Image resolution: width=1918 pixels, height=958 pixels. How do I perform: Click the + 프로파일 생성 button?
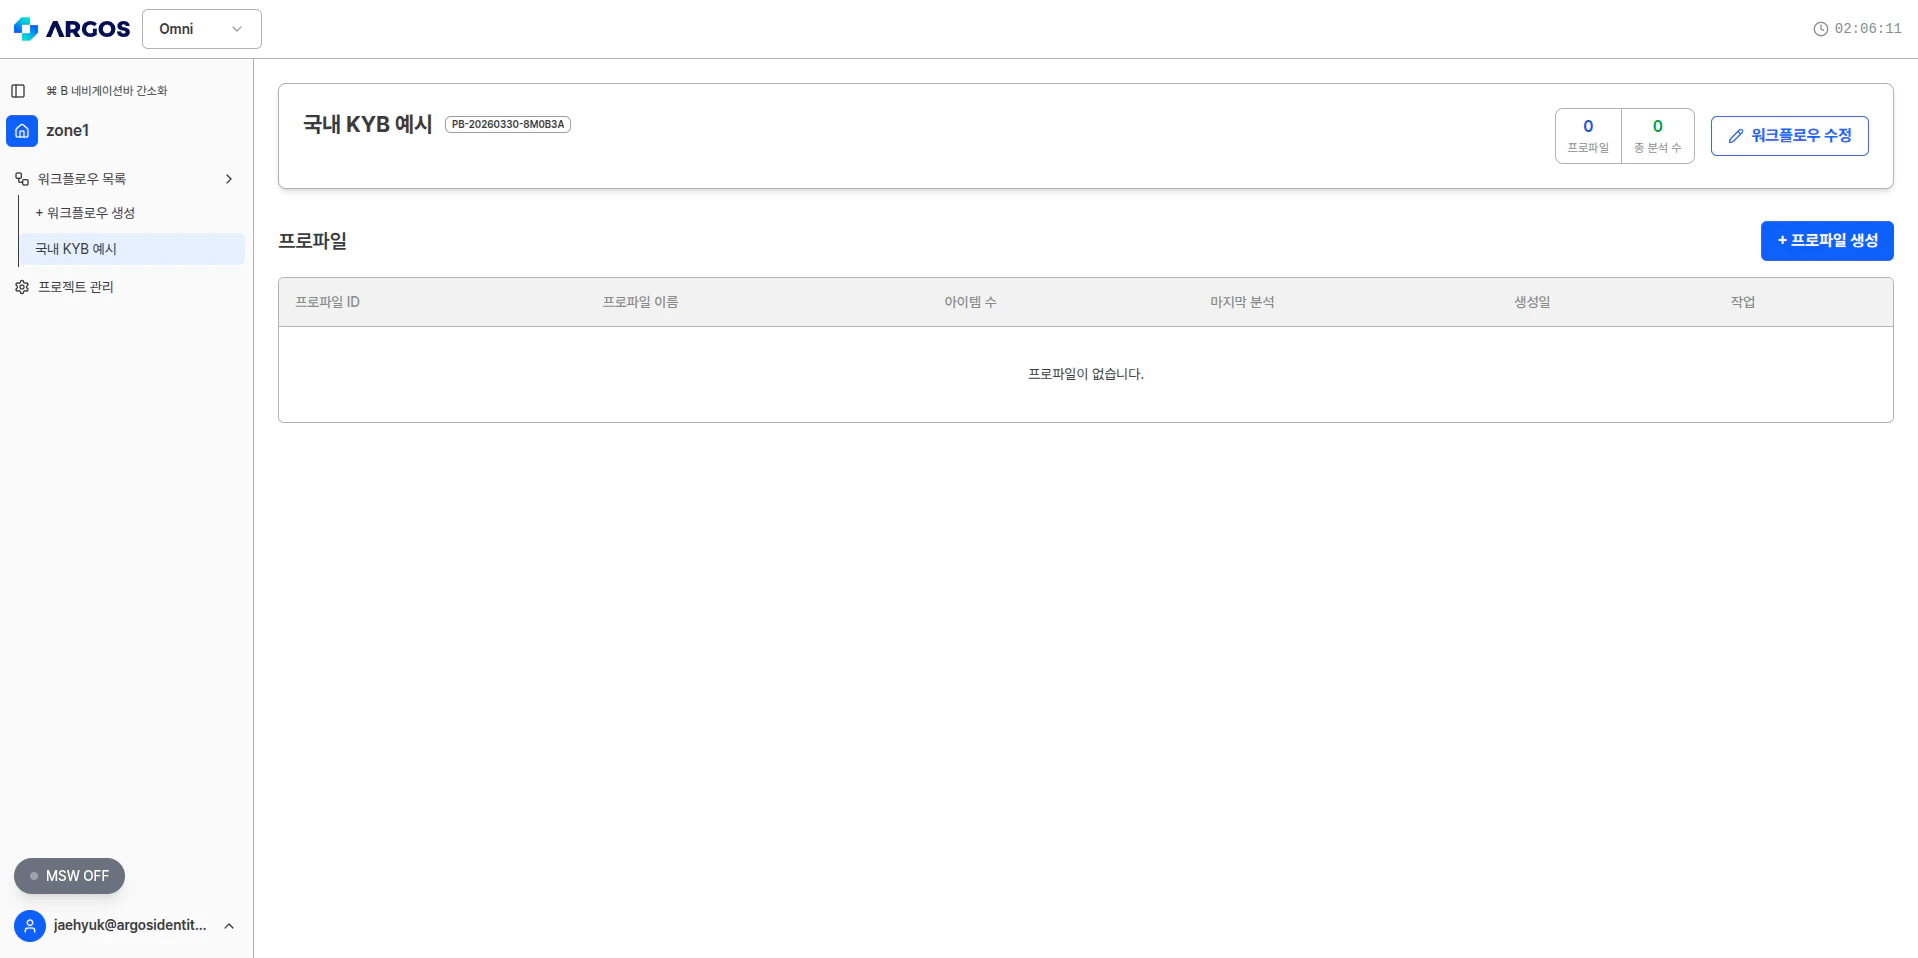(x=1827, y=241)
